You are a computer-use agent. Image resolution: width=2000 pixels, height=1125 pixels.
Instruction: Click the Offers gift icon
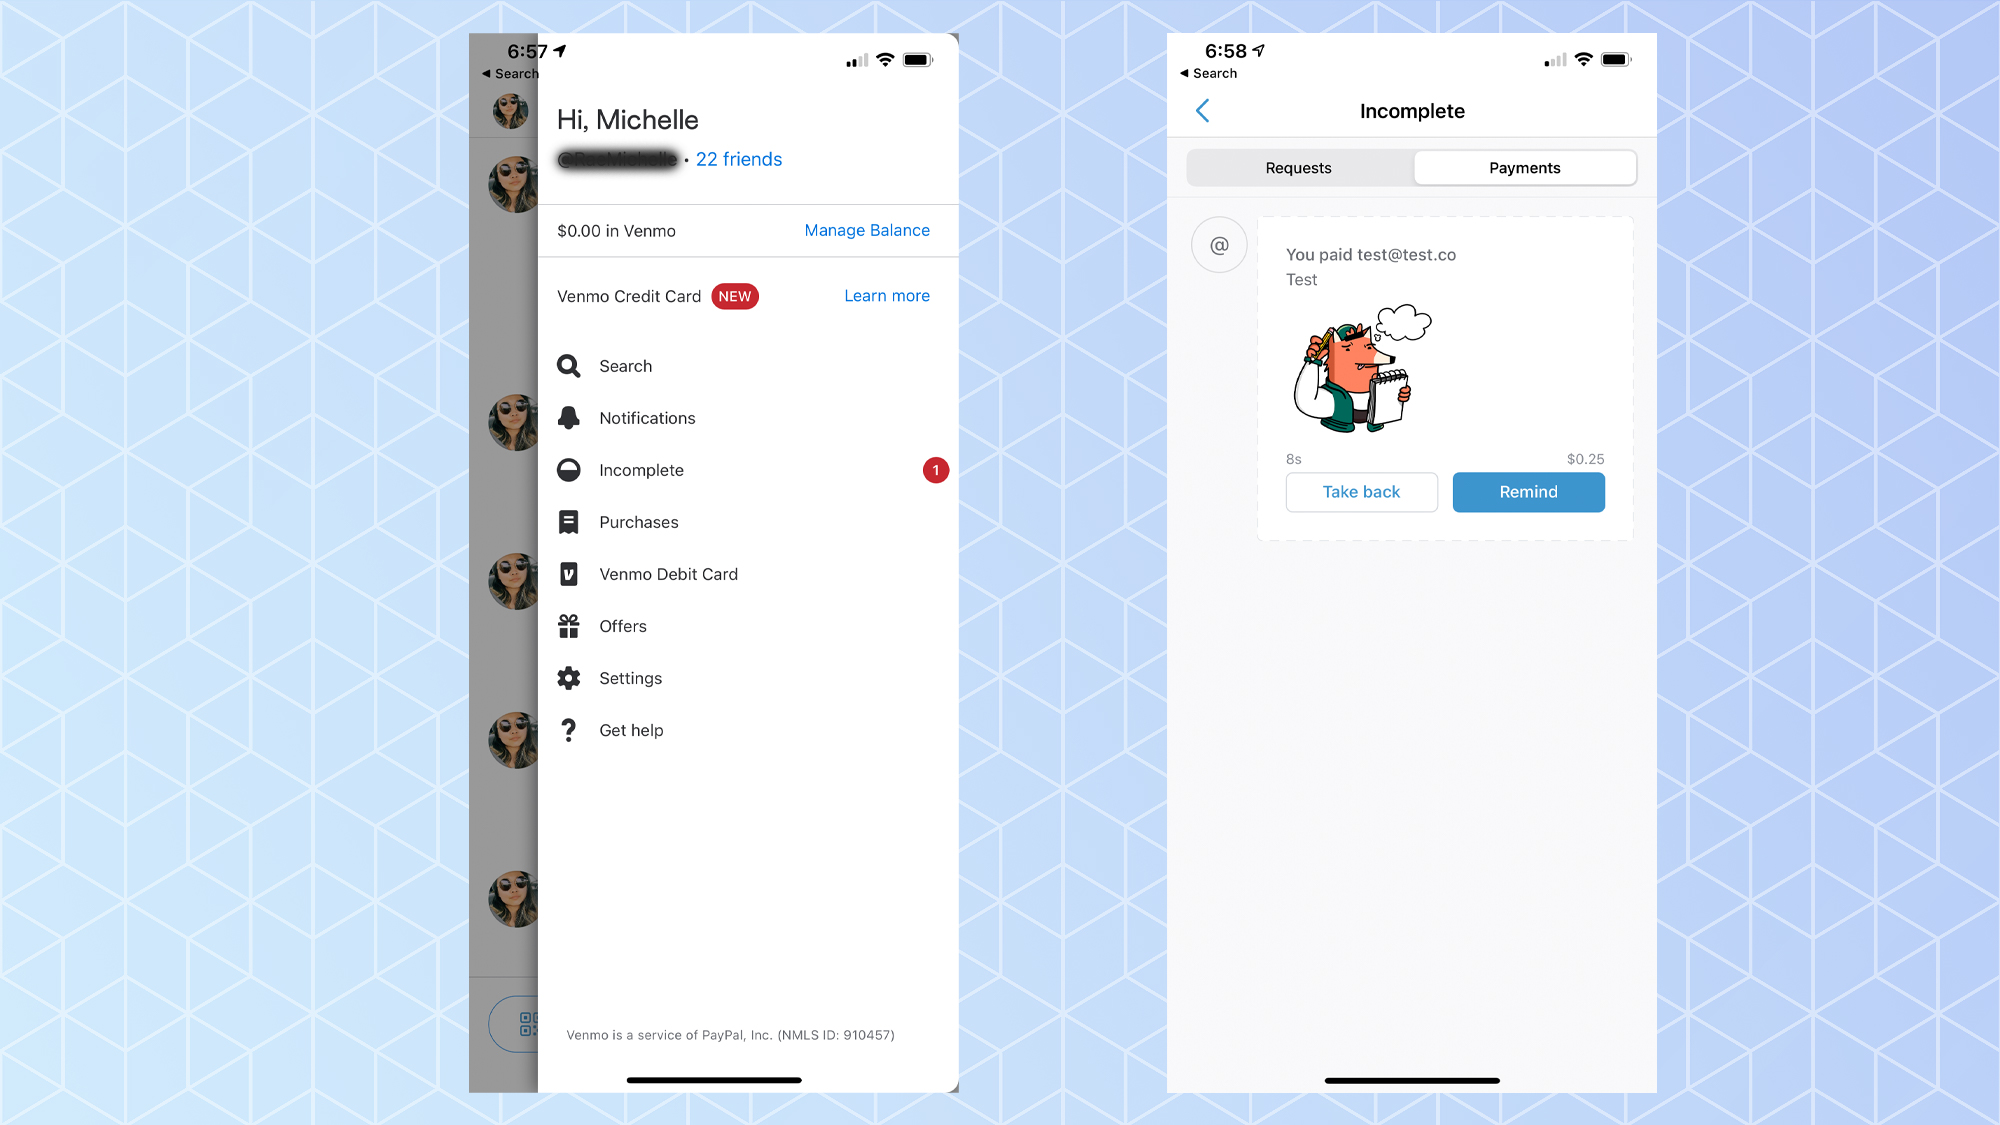click(570, 625)
